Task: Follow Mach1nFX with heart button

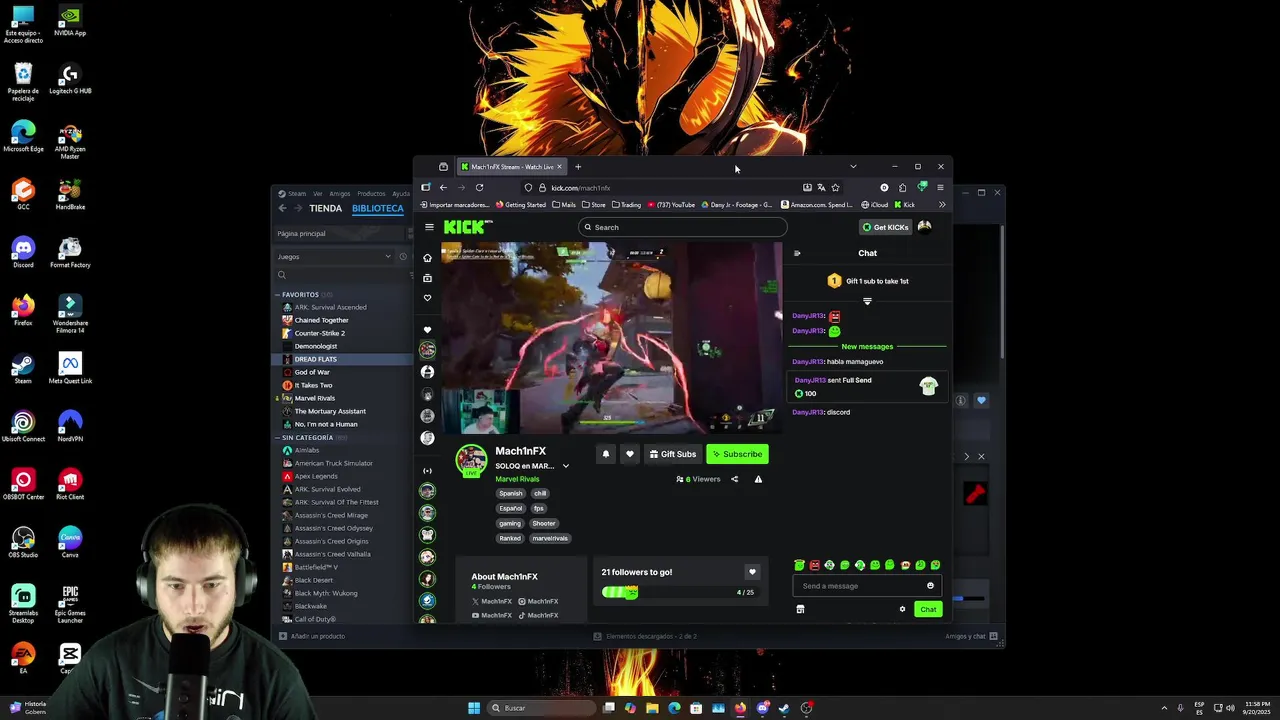Action: (x=629, y=454)
